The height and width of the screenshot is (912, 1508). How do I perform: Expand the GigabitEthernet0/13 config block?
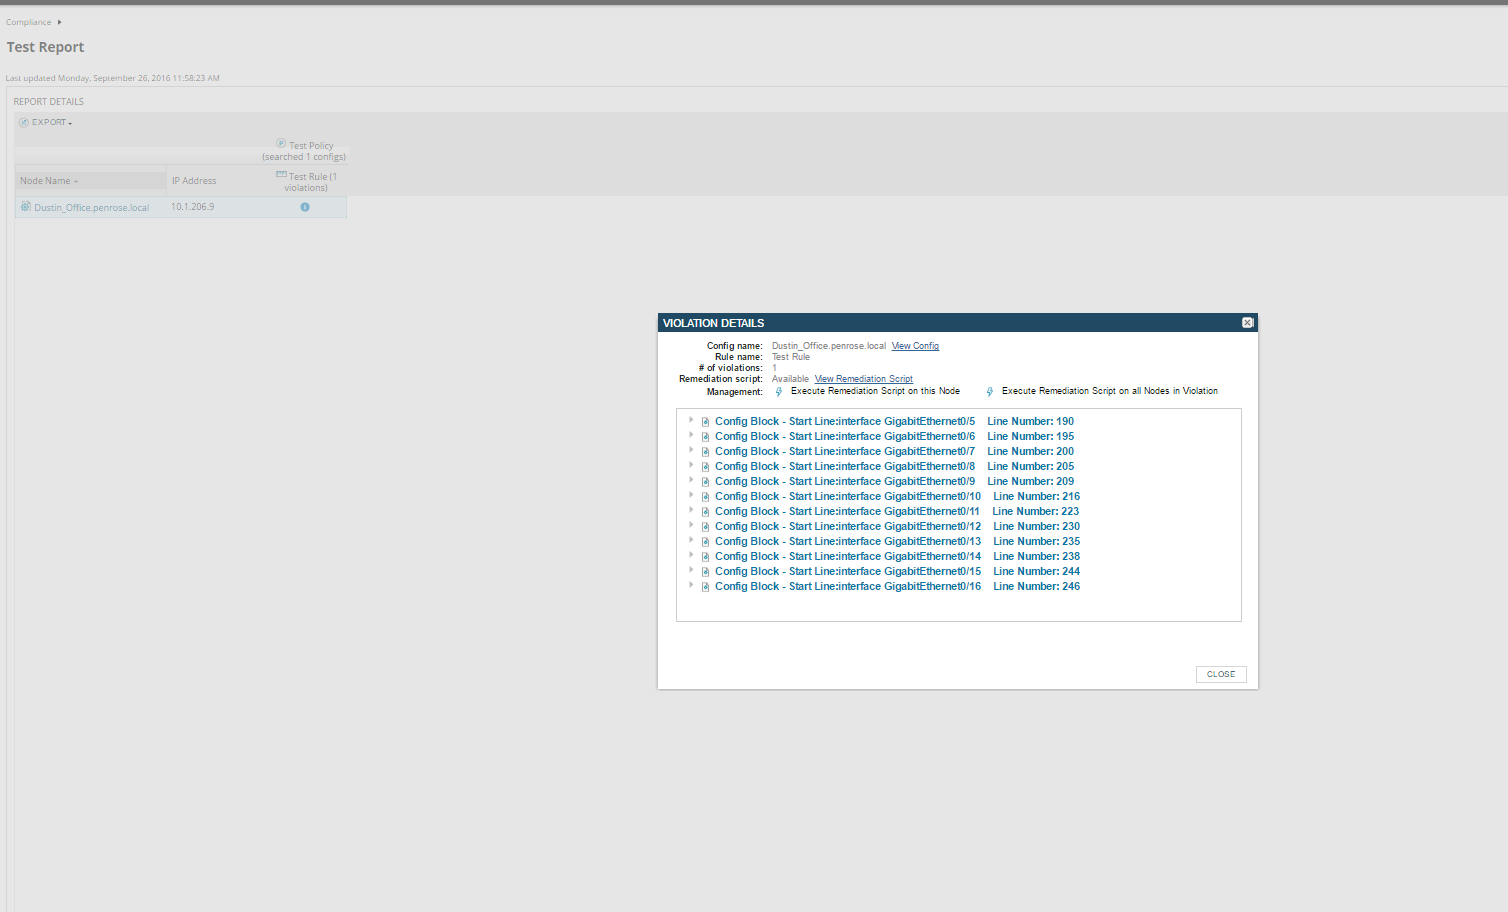click(691, 540)
